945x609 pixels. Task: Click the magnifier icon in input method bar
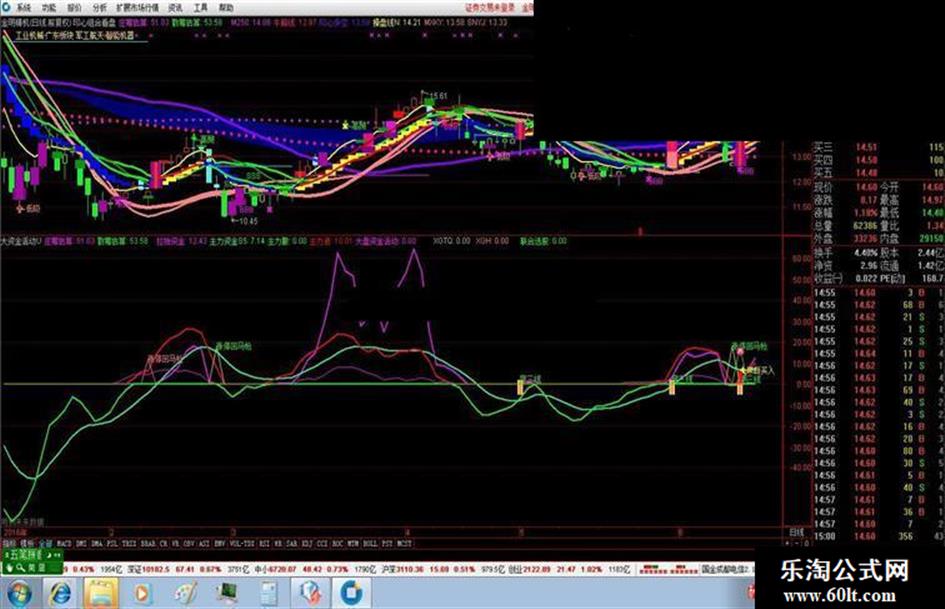pyautogui.click(x=20, y=567)
